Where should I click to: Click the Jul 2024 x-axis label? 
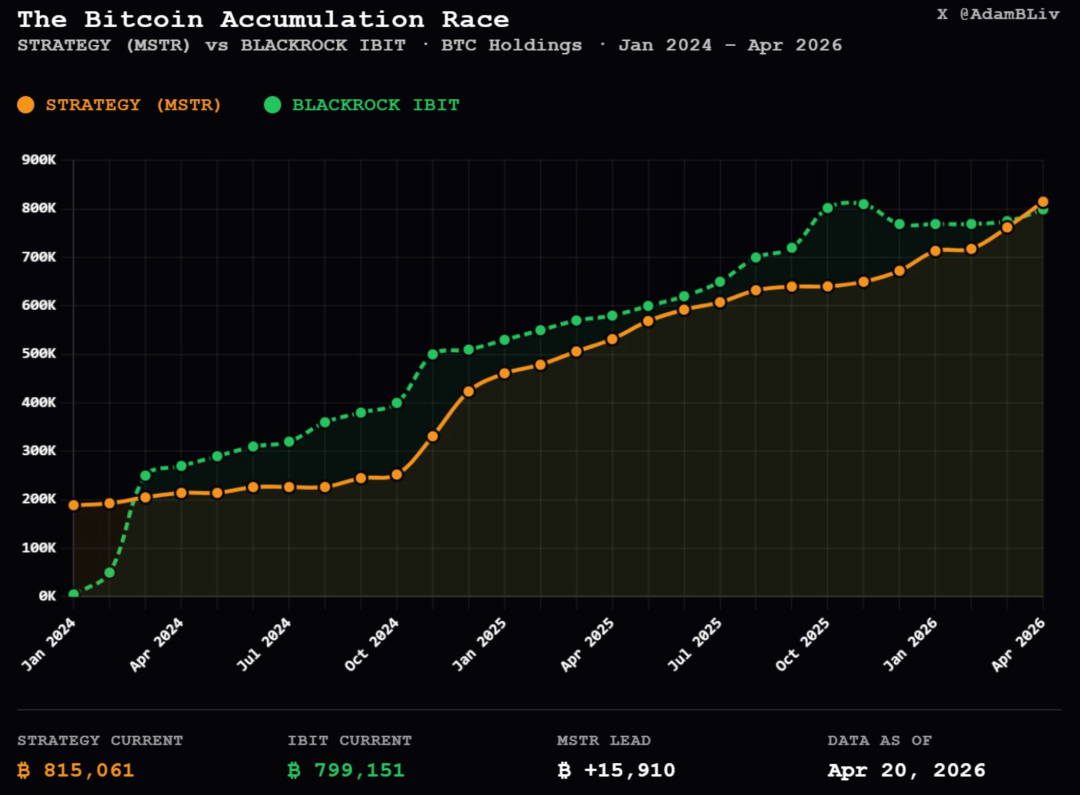tap(264, 644)
